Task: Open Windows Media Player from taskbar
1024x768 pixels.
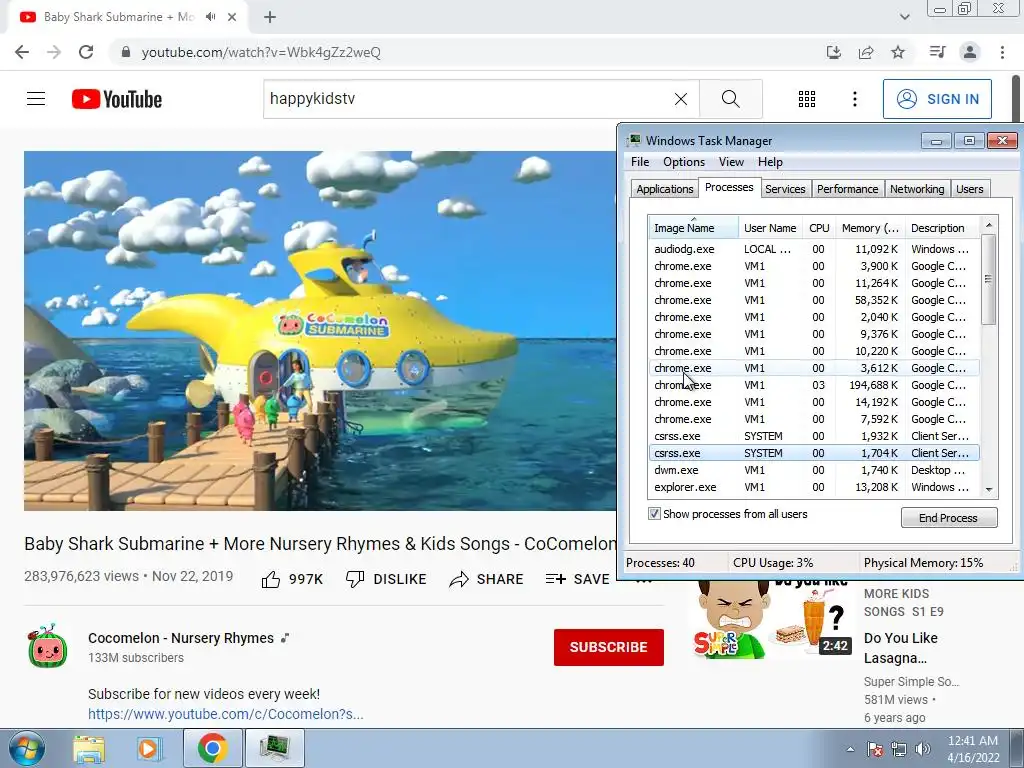Action: [x=148, y=749]
